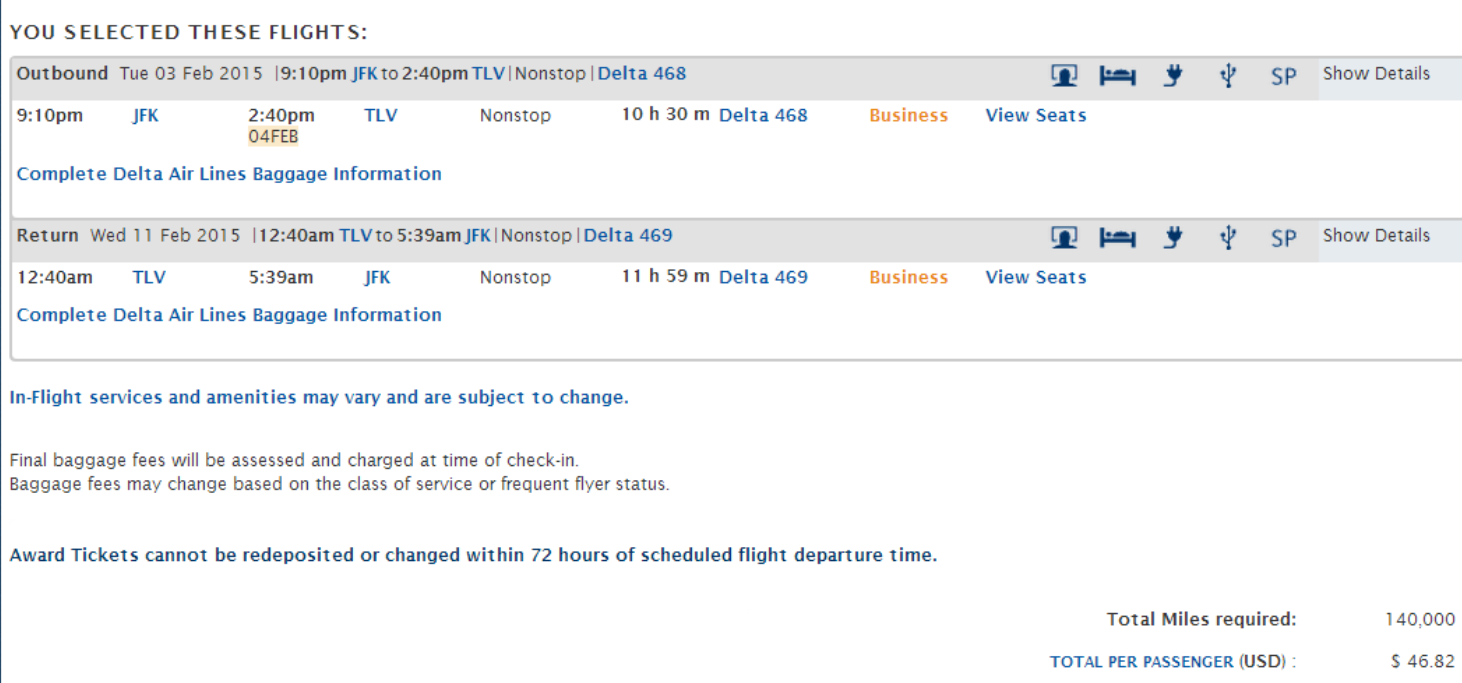
Task: View seats for Delta 469 flight
Action: pos(1035,278)
